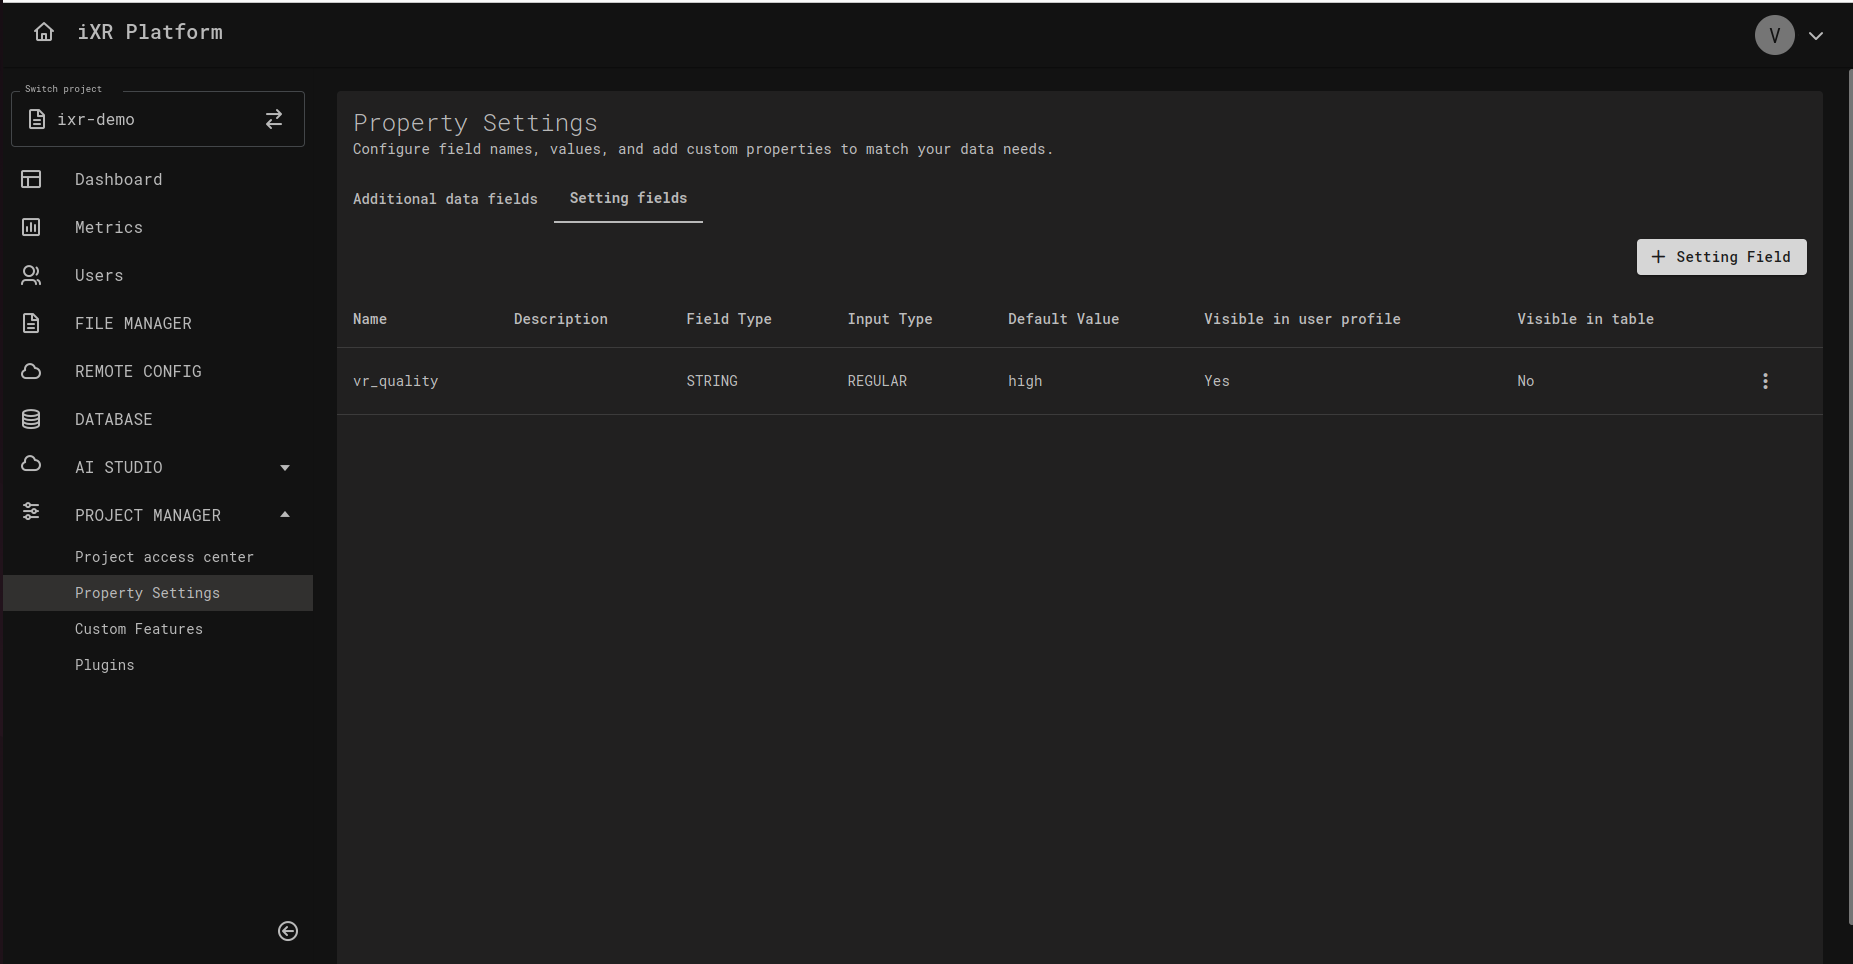Open Custom Features in the sidebar

[139, 629]
